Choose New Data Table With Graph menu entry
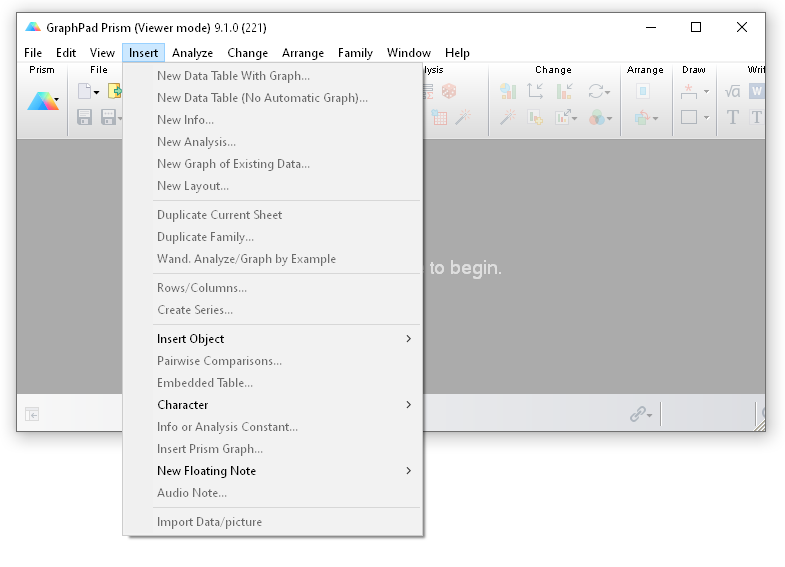 tap(272, 76)
